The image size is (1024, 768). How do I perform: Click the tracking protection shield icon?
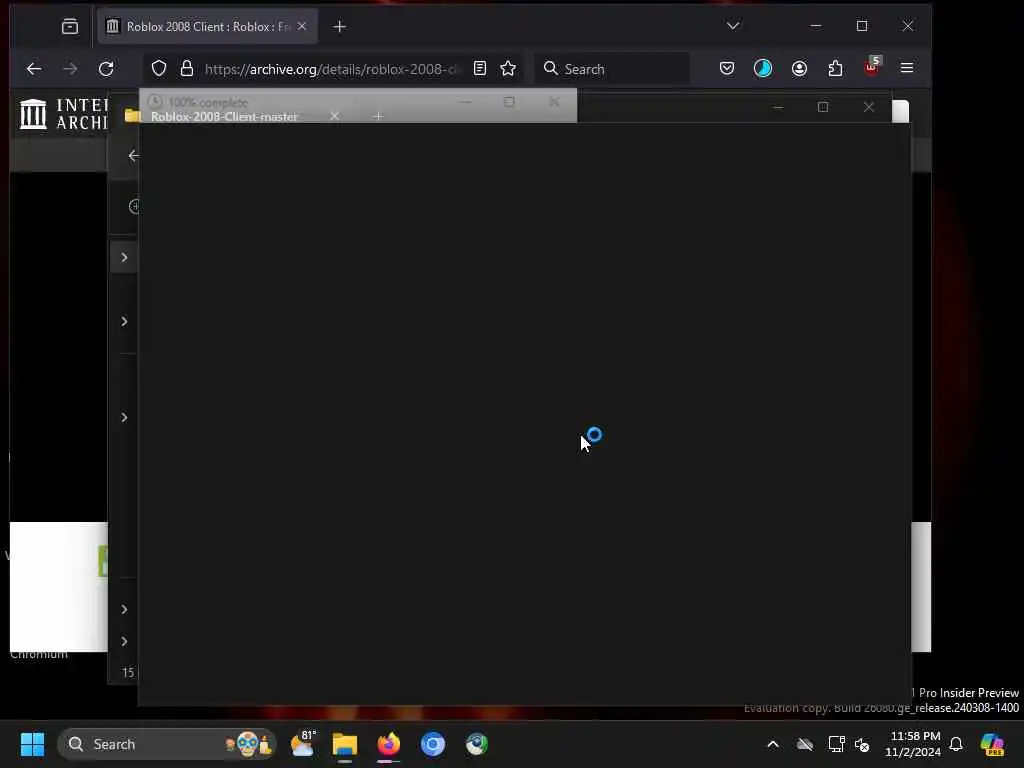click(x=159, y=69)
